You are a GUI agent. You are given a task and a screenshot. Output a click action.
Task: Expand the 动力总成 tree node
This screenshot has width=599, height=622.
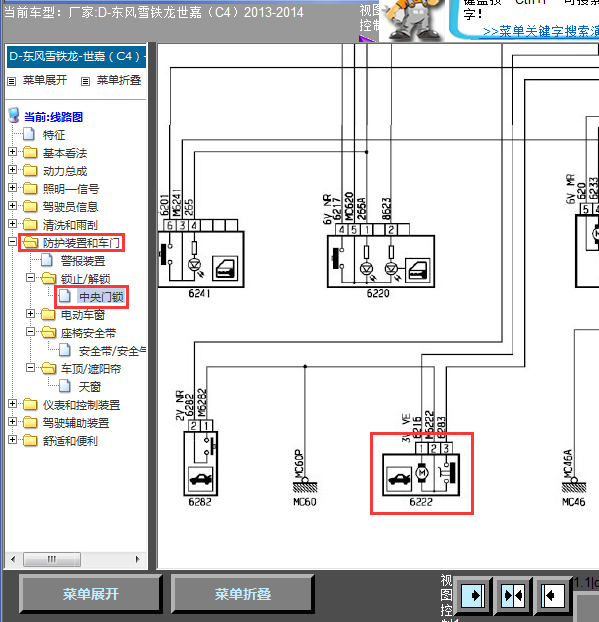pos(12,170)
